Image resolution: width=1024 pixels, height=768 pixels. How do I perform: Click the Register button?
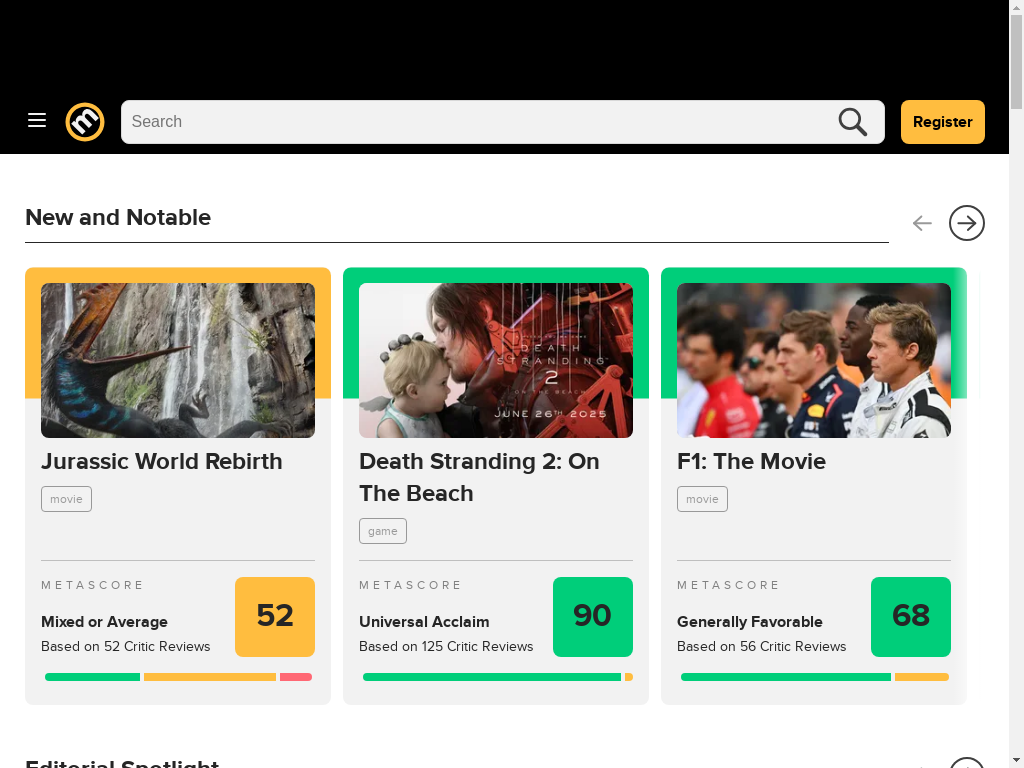(x=942, y=121)
